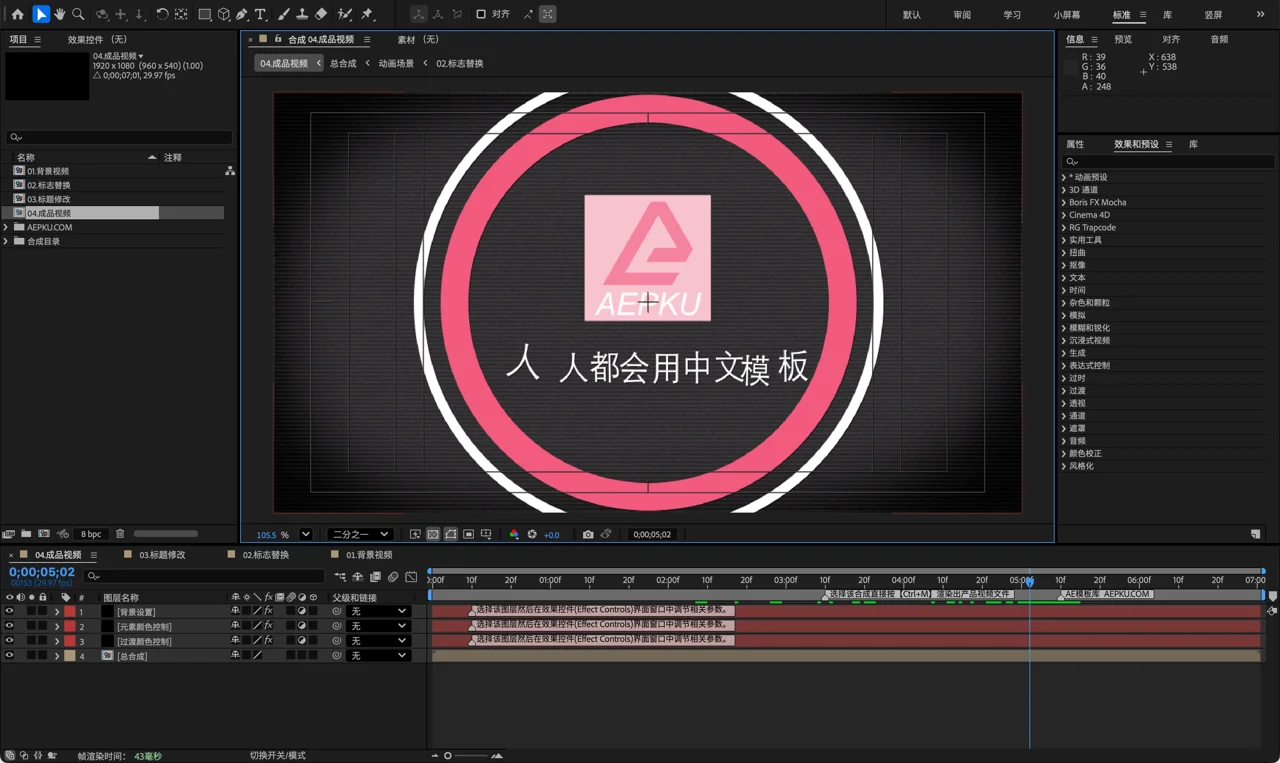Toggle visibility of 总合成 layer
The image size is (1280, 763).
[9, 656]
